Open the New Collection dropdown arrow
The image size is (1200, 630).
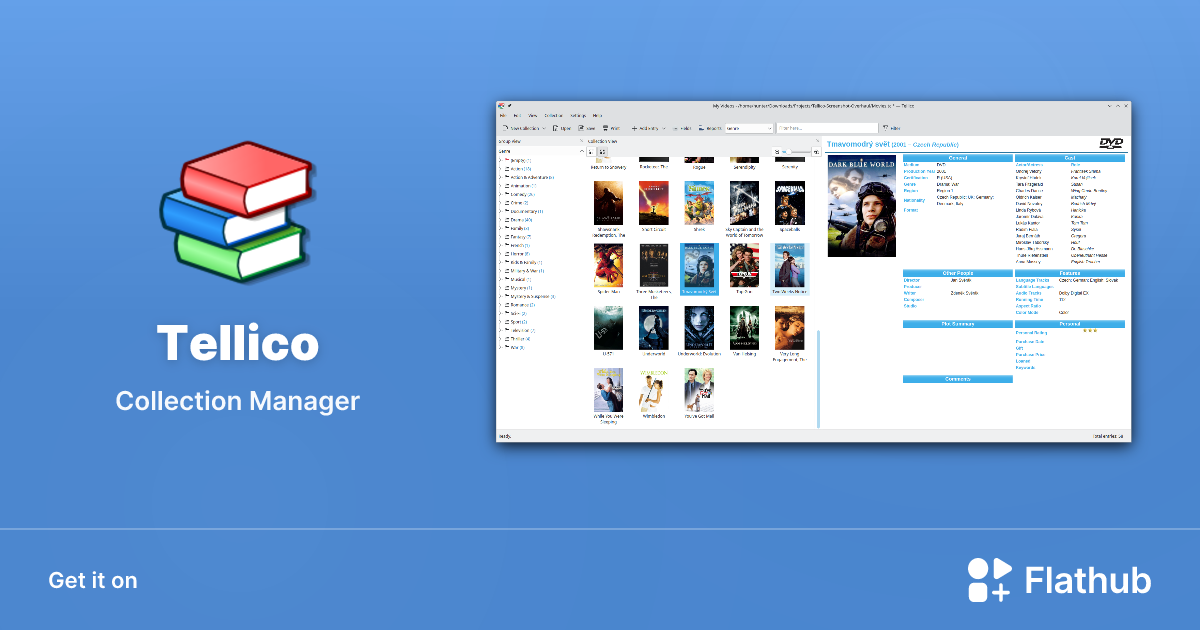(x=544, y=128)
